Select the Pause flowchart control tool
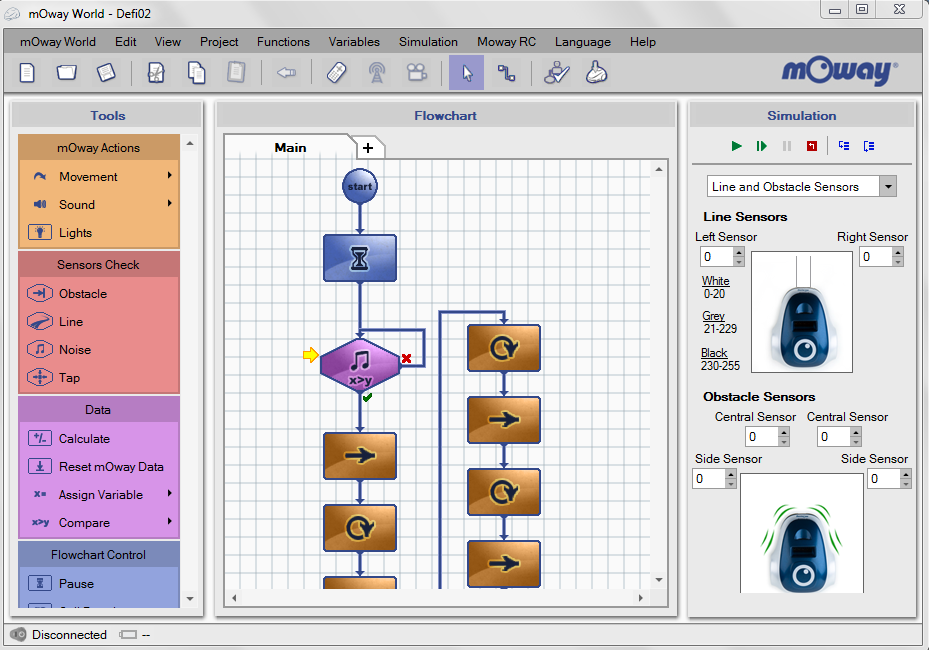Viewport: 929px width, 650px height. (76, 584)
